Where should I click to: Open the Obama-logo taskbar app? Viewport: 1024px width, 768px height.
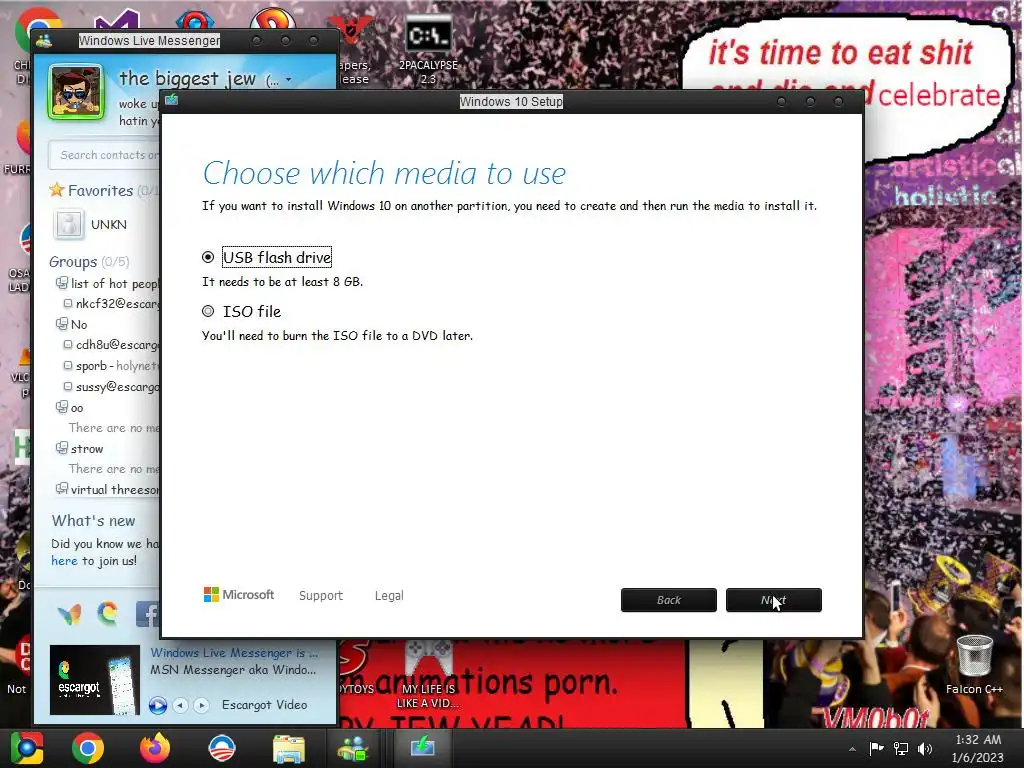pos(222,748)
